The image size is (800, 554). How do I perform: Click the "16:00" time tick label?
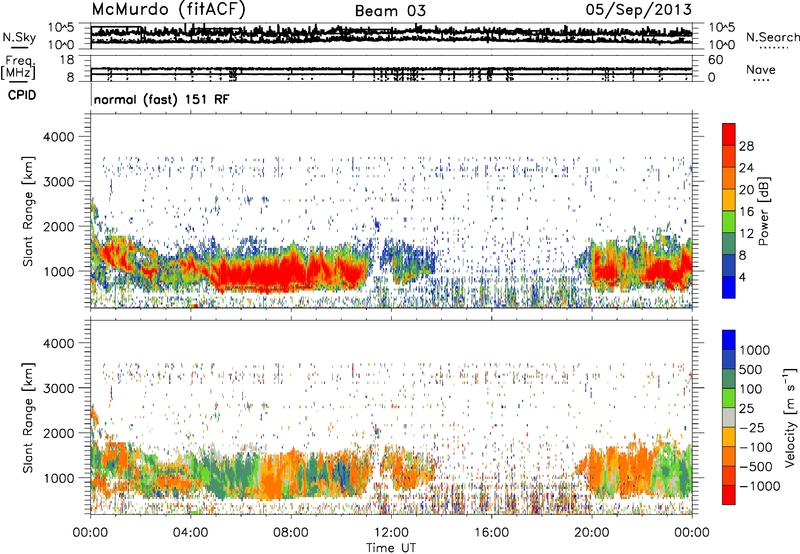tap(491, 533)
